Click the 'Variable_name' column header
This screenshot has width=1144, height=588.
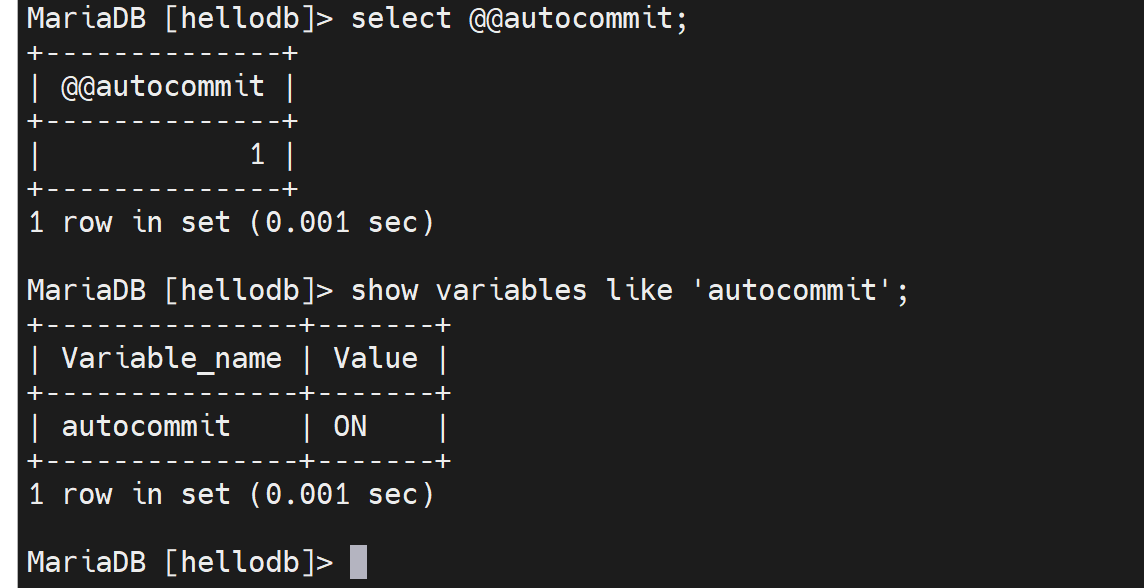point(172,358)
